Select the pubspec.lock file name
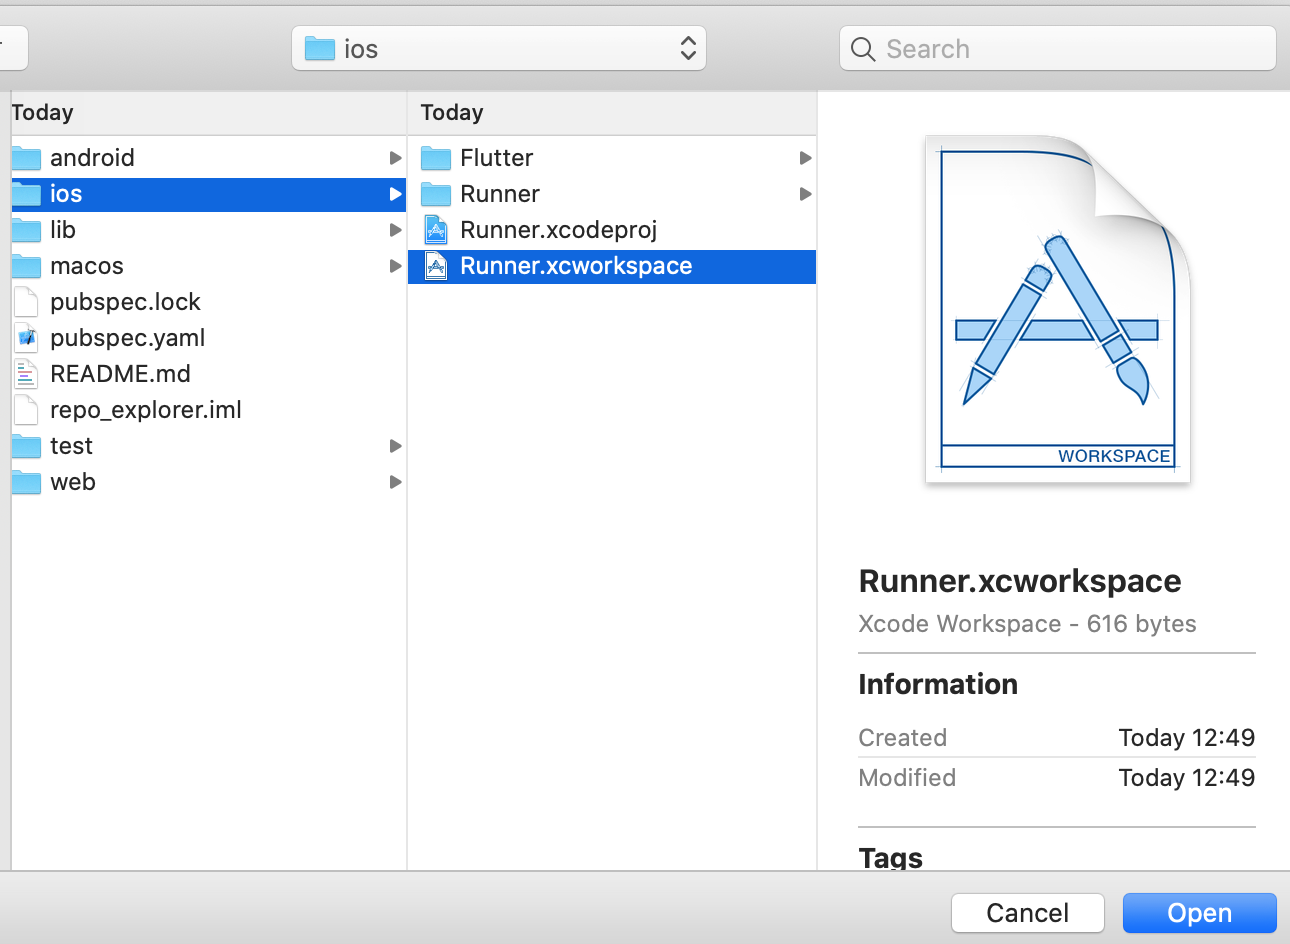 coord(125,302)
